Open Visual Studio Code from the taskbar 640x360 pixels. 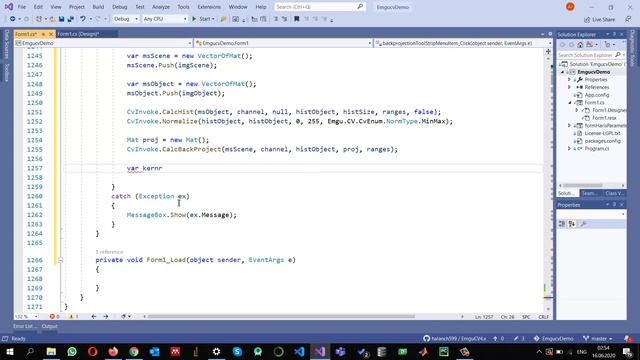(299, 351)
